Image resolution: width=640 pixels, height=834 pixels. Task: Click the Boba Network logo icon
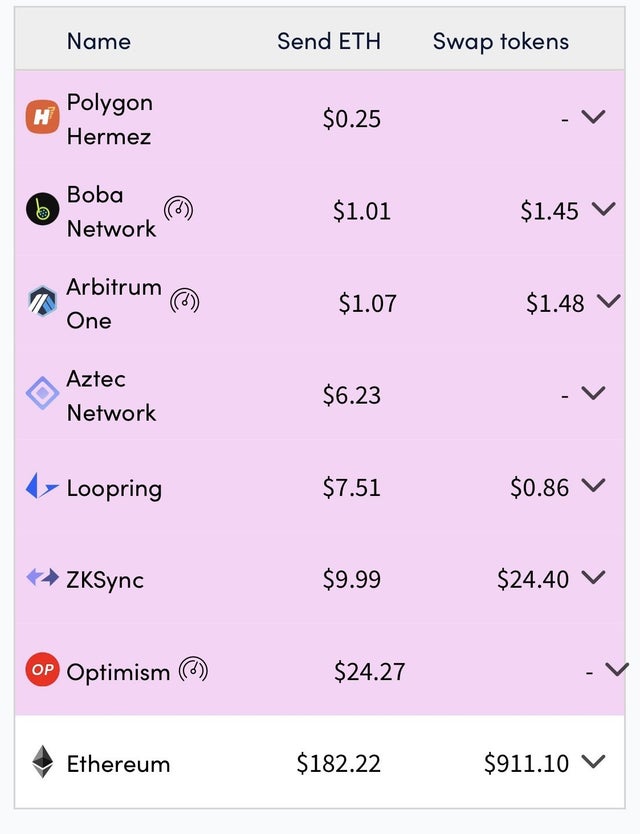[x=43, y=209]
